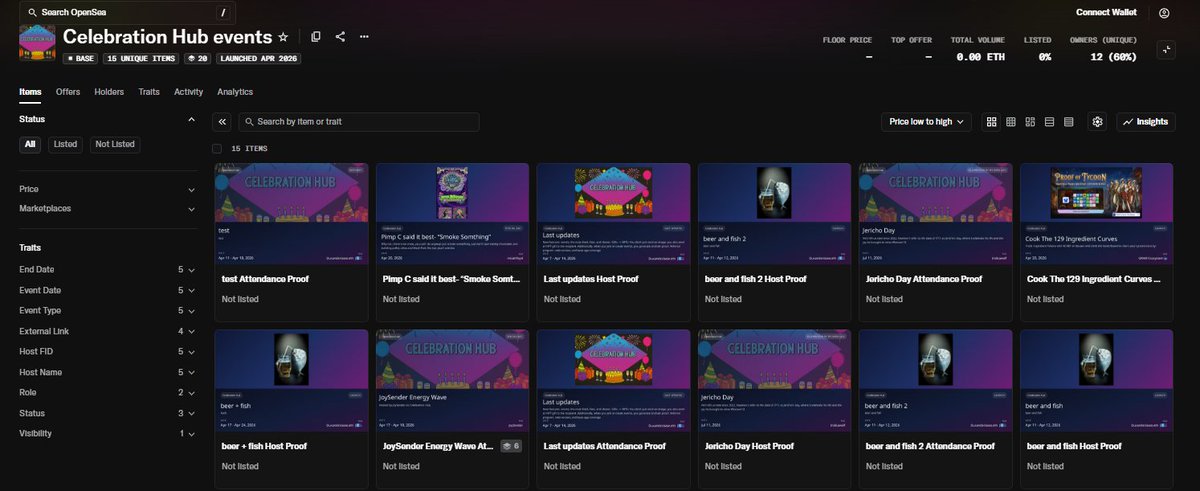
Task: Expand the Event Type trait
Action: pyautogui.click(x=108, y=311)
